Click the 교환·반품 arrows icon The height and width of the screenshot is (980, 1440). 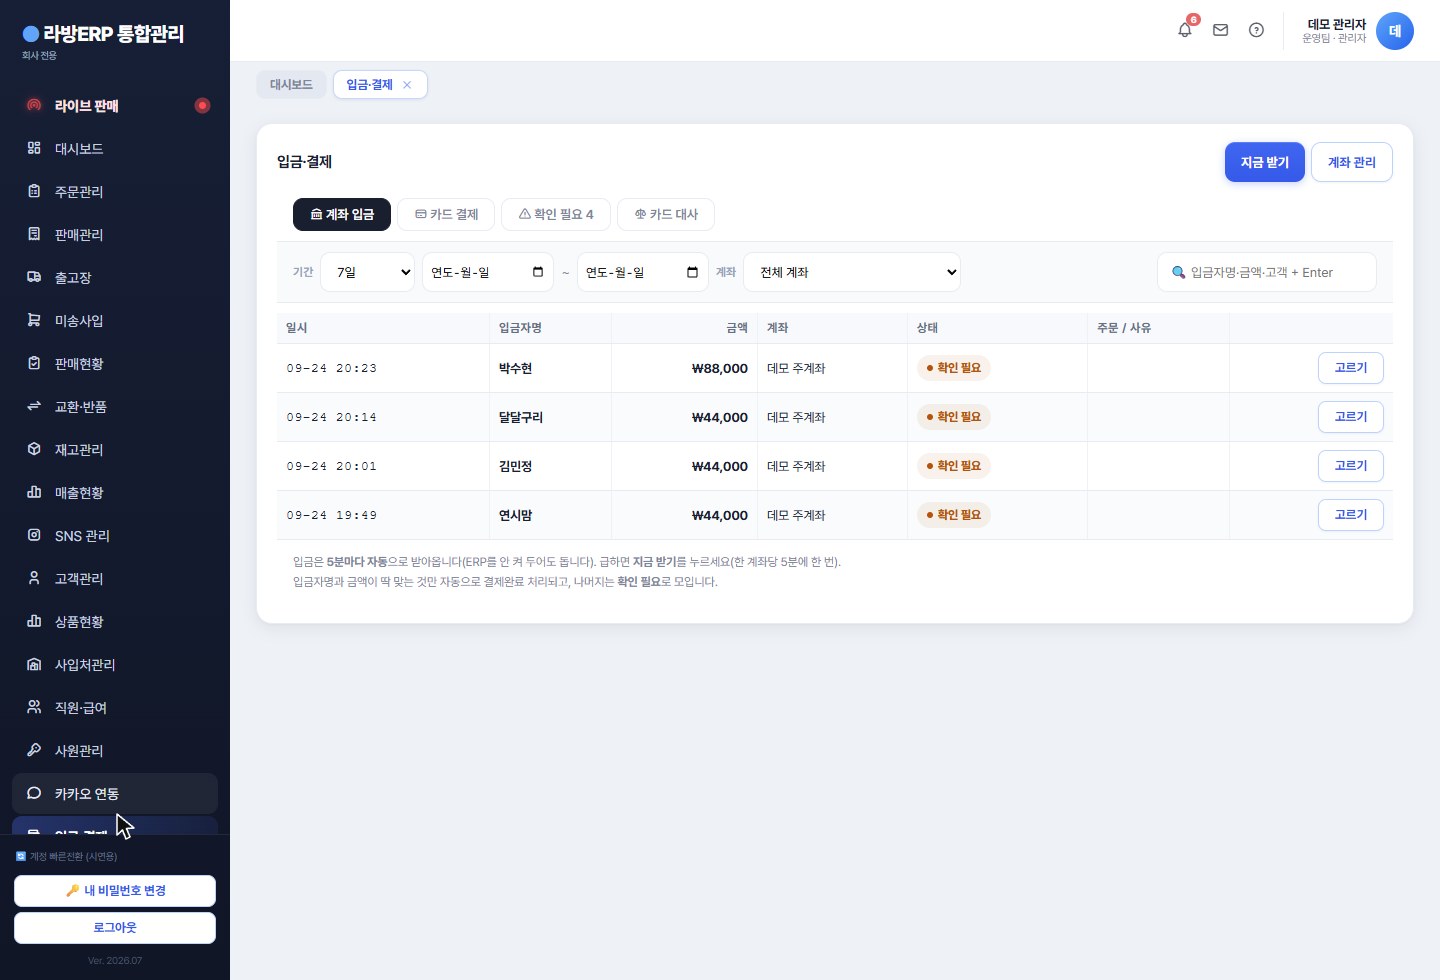coord(34,406)
